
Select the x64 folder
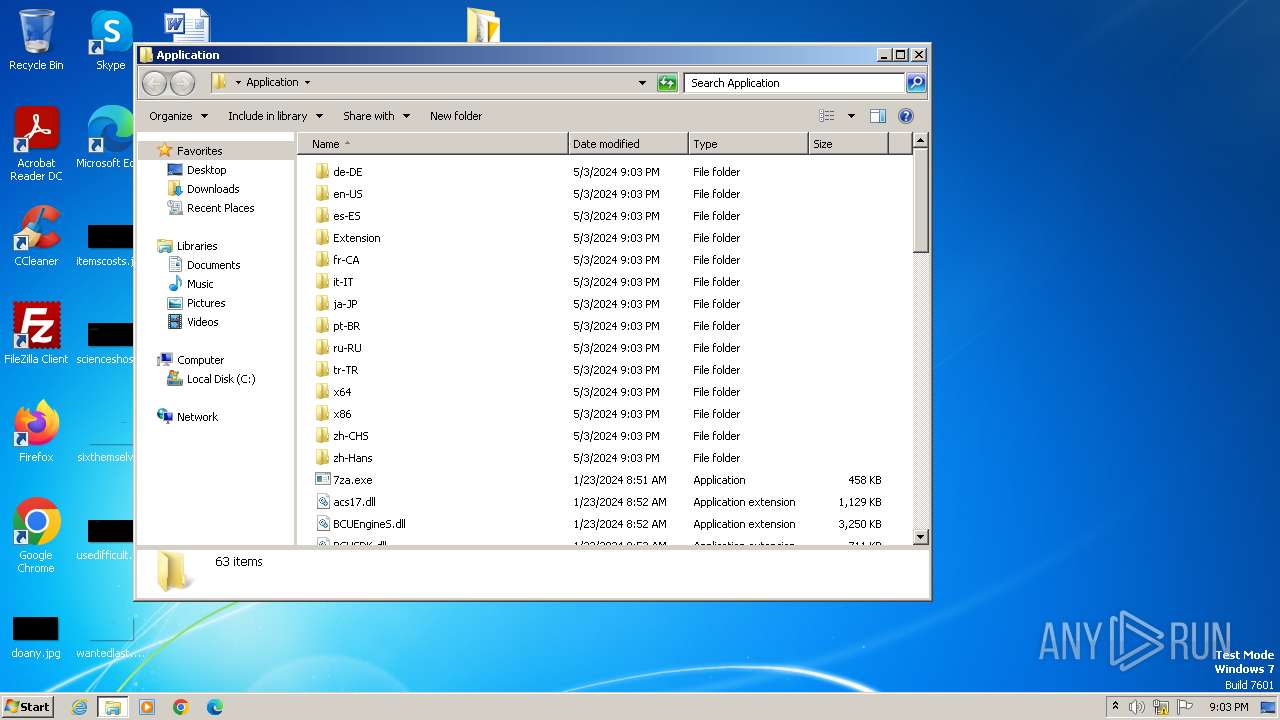click(x=342, y=392)
